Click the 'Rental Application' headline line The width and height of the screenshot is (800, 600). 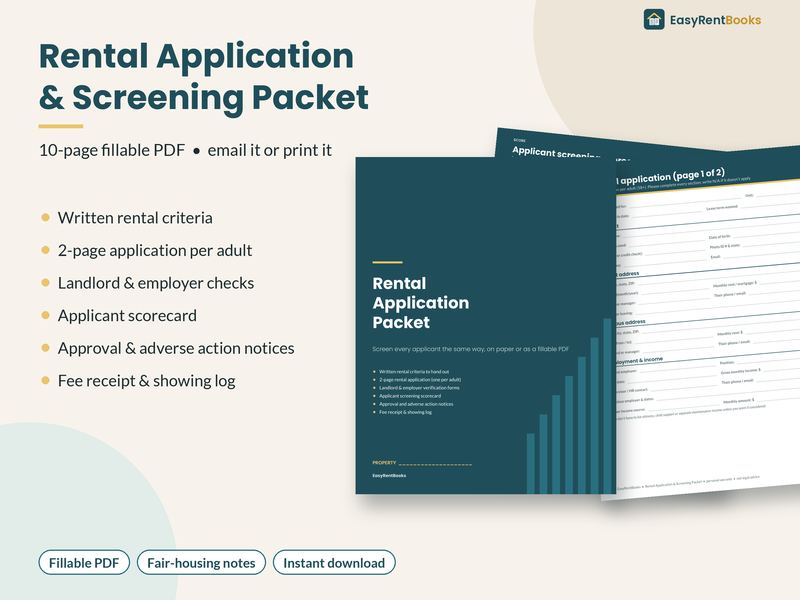pos(196,56)
